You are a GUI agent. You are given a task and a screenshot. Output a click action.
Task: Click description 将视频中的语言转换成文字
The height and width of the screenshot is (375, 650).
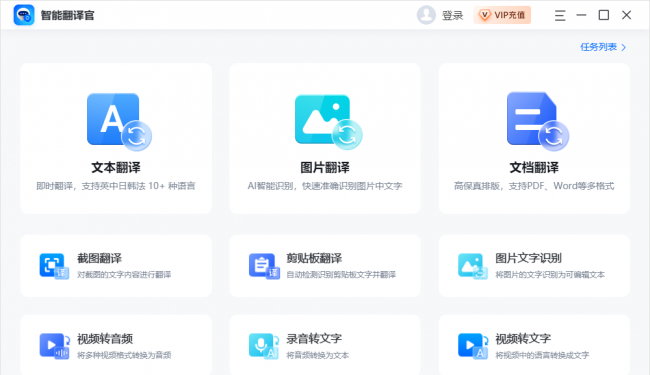[x=542, y=355]
